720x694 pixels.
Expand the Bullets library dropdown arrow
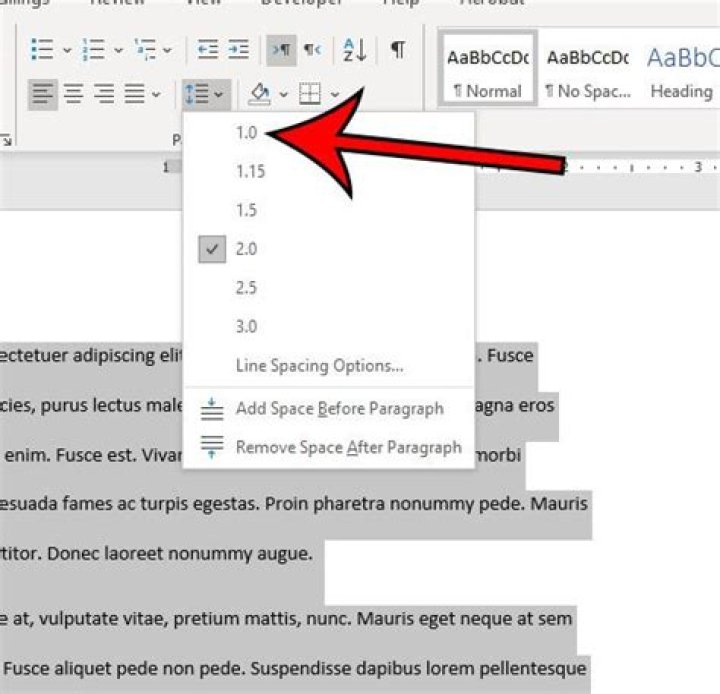tap(66, 50)
